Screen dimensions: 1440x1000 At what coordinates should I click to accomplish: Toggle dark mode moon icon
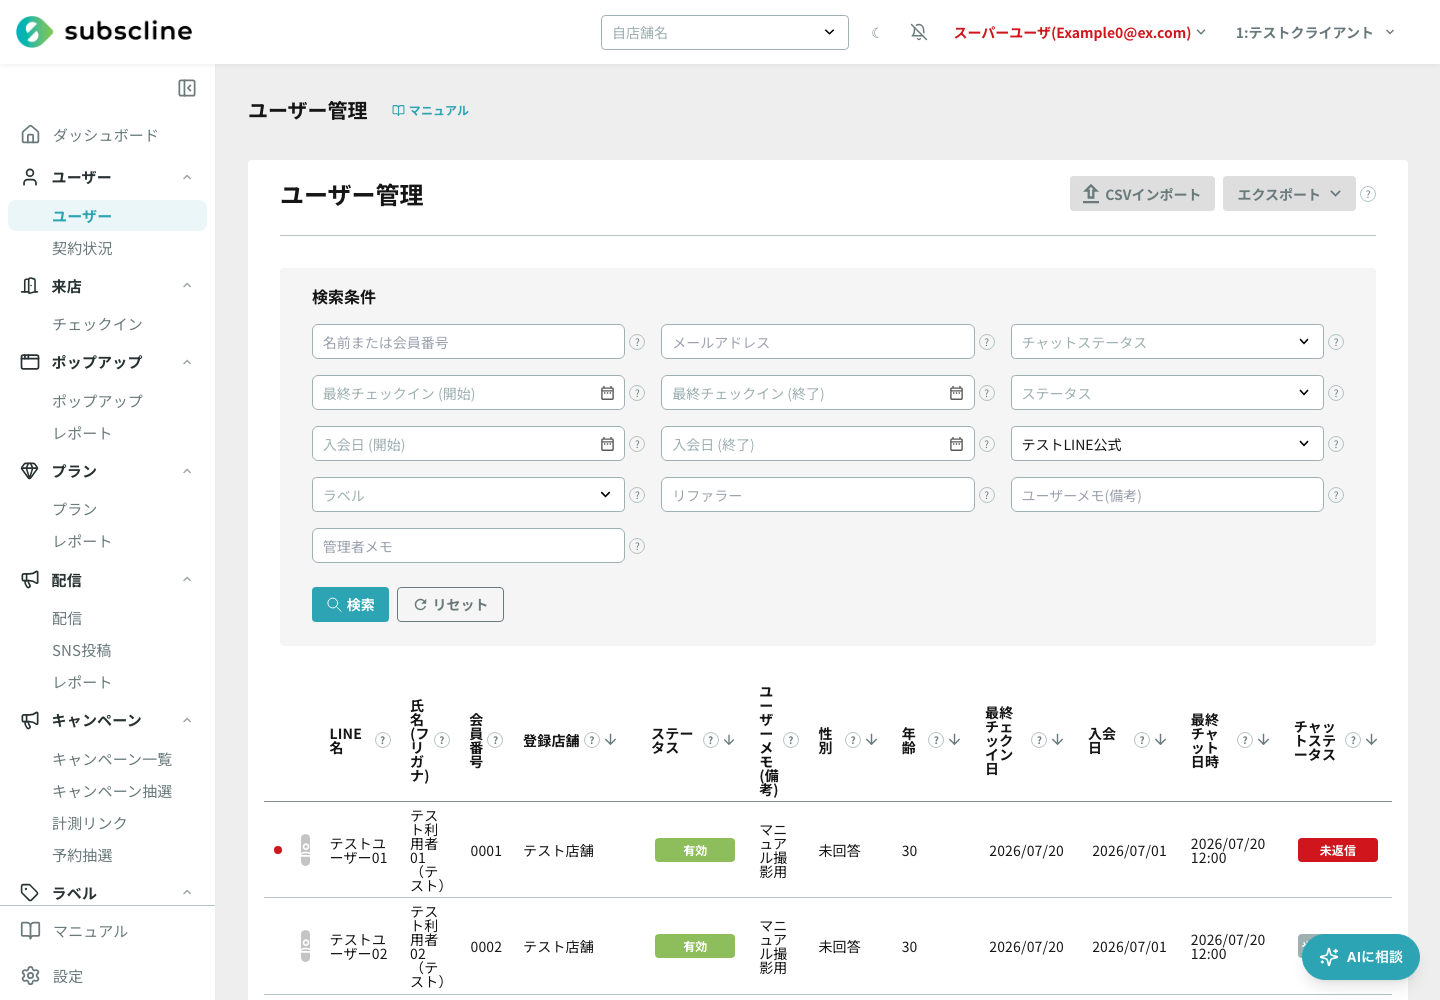coord(876,33)
